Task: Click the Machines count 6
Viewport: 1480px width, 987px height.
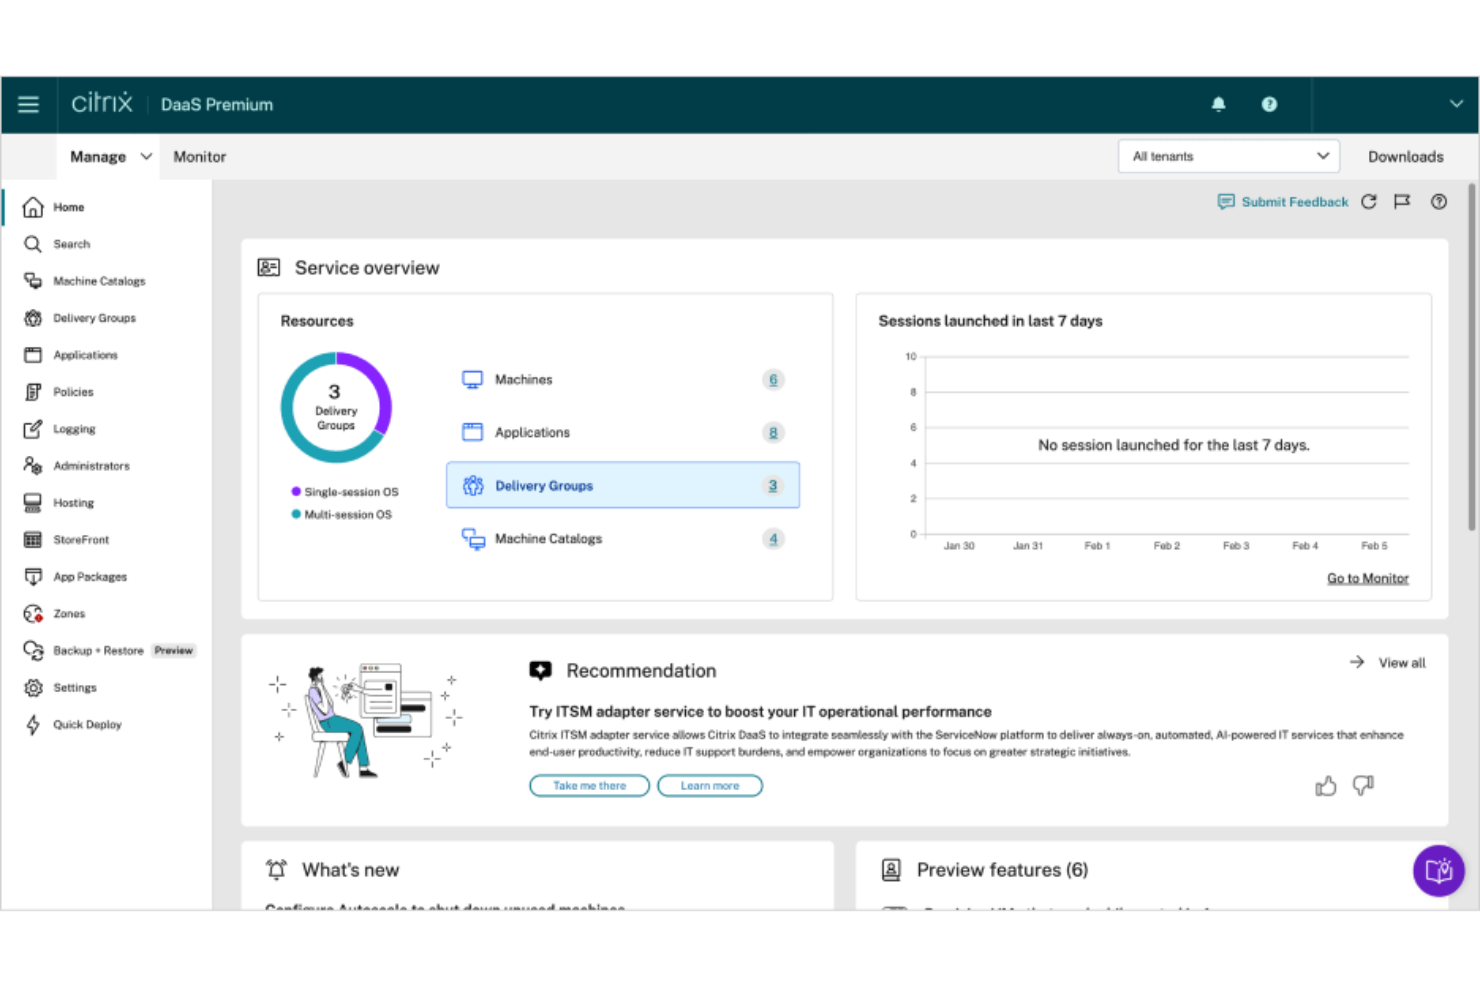Action: (773, 380)
